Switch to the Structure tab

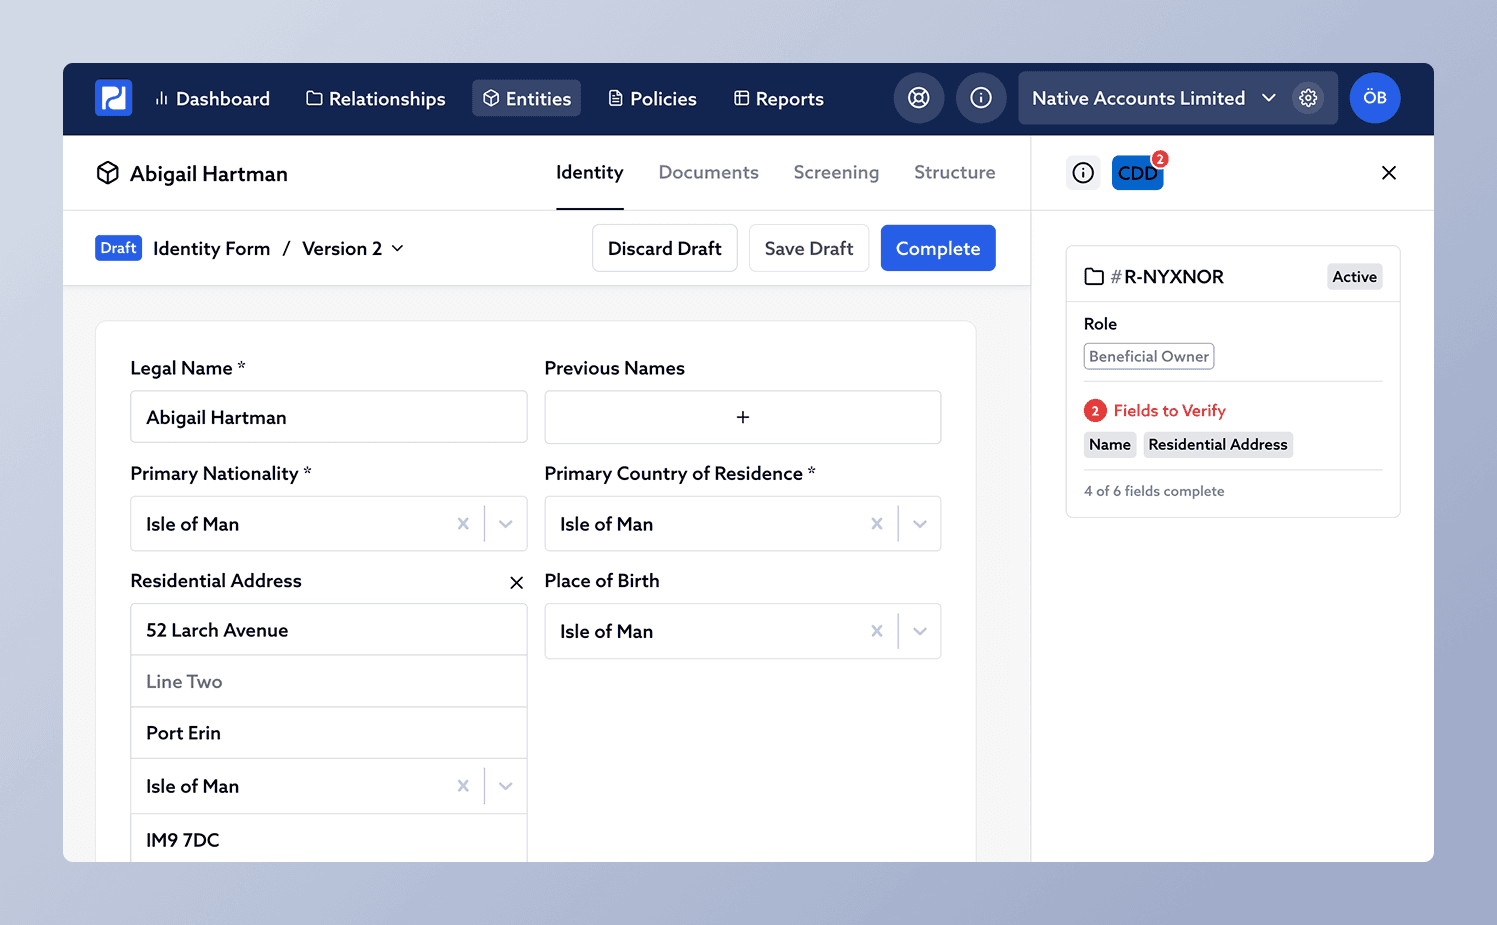(x=955, y=172)
